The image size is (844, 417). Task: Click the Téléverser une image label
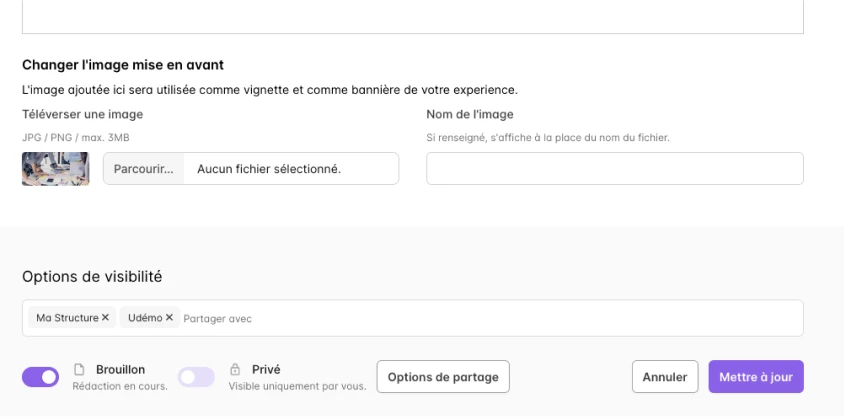tap(82, 114)
